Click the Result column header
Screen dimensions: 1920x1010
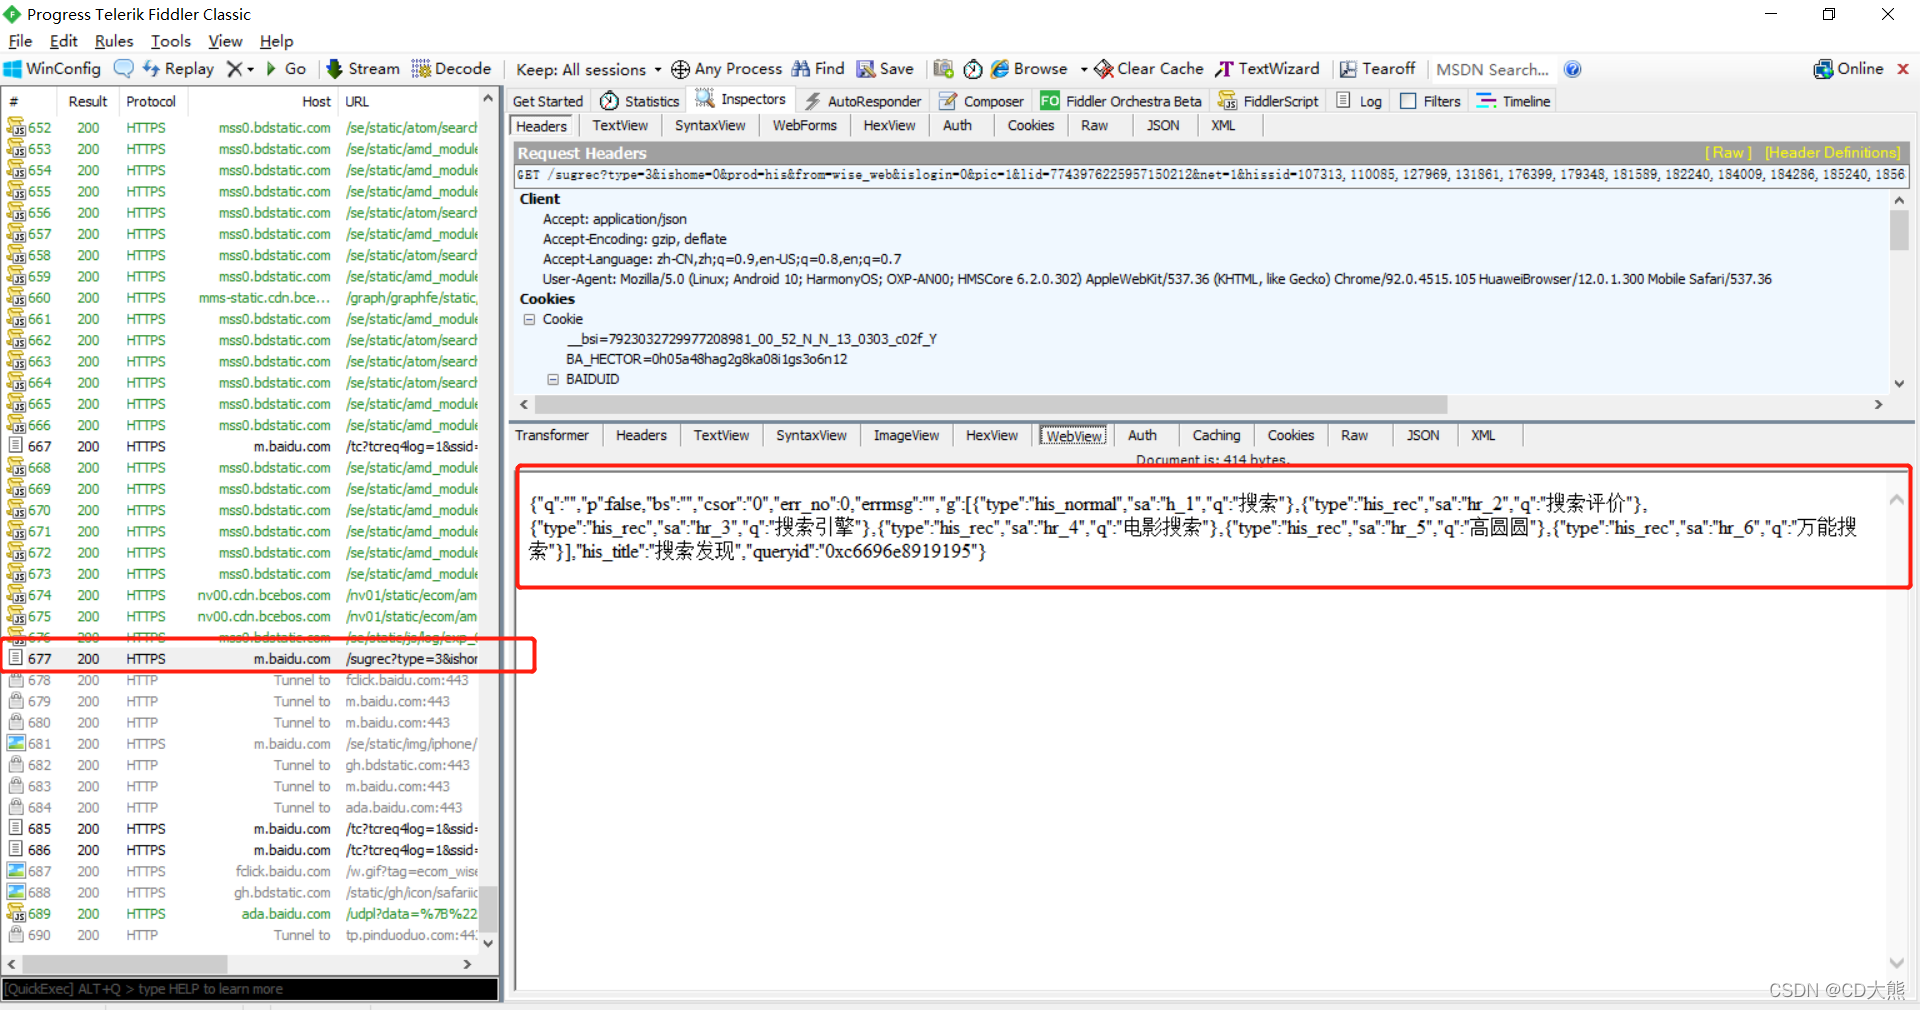tap(88, 102)
